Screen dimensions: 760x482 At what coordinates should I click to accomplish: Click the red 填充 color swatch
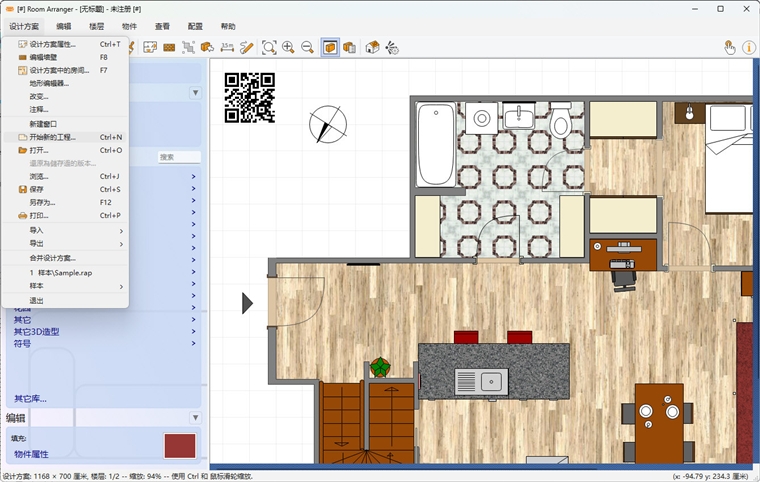[x=180, y=446]
